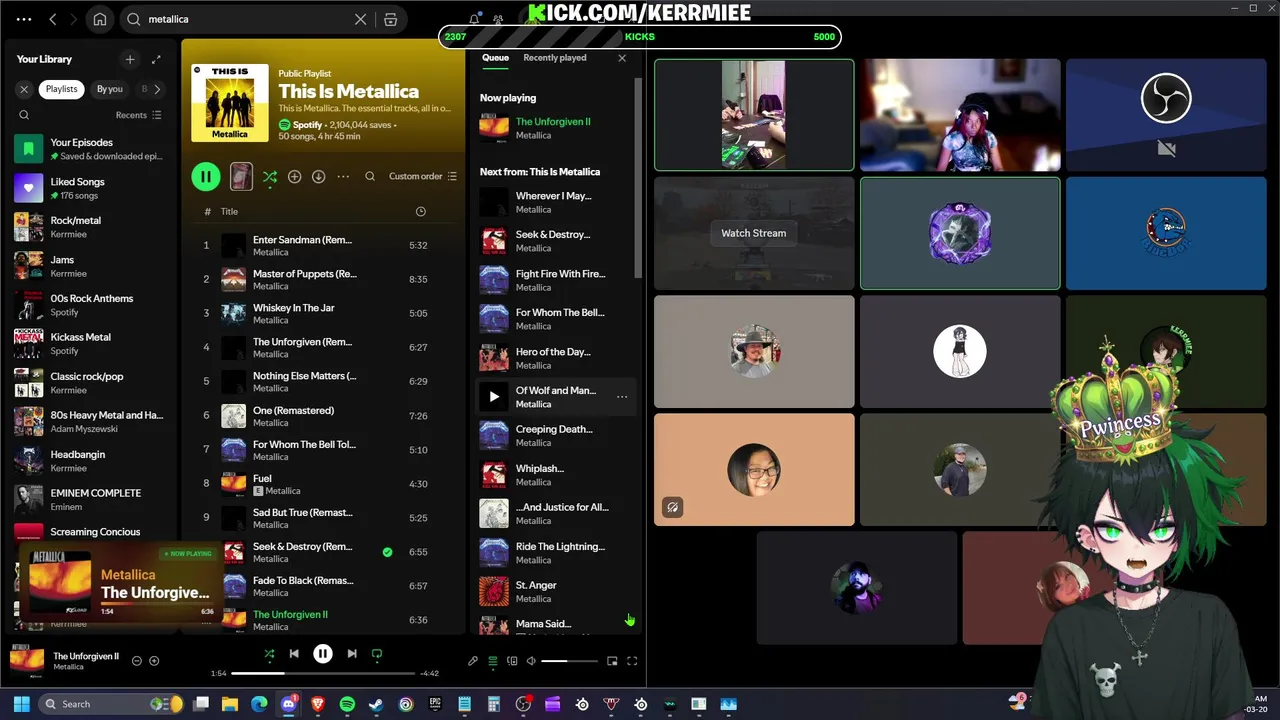
Task: Switch to the Queue tab
Action: 495,58
